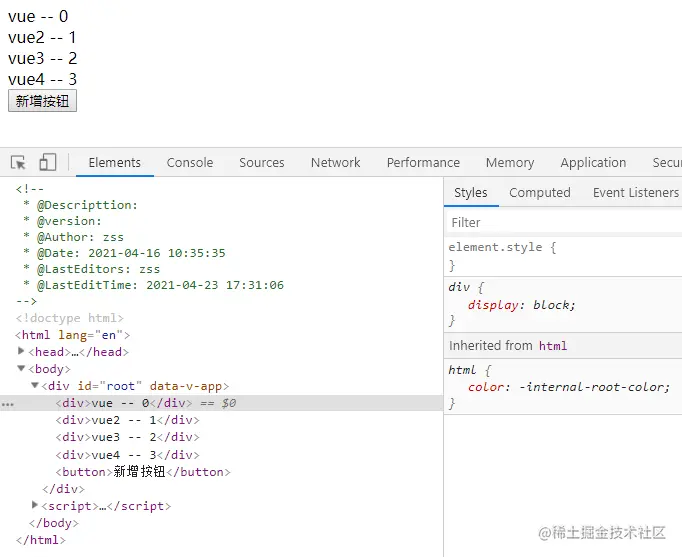Open the Event Listeners sidebar tab
This screenshot has width=682, height=557.
pos(635,193)
